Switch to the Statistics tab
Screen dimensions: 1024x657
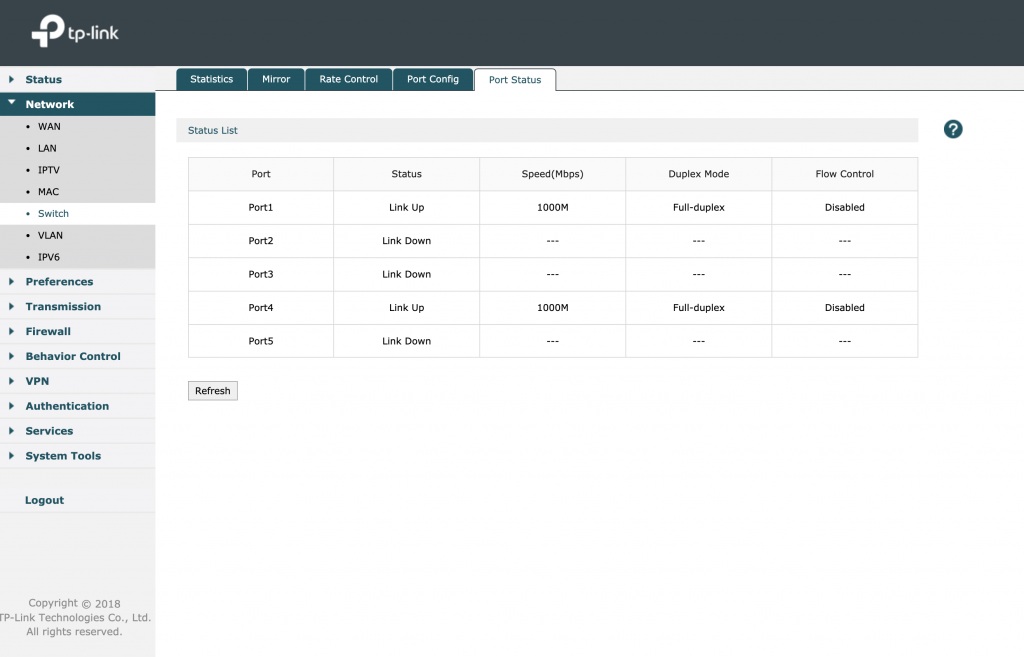pos(211,79)
